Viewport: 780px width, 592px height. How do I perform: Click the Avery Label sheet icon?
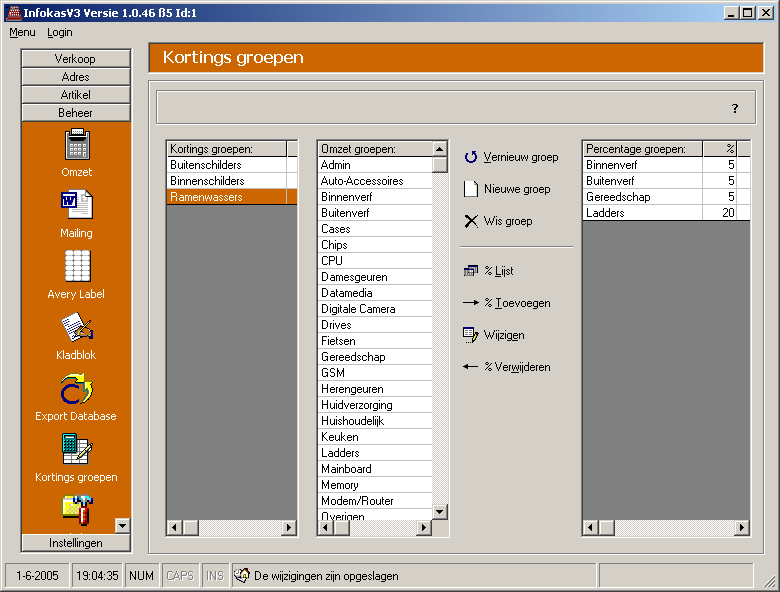pos(77,266)
